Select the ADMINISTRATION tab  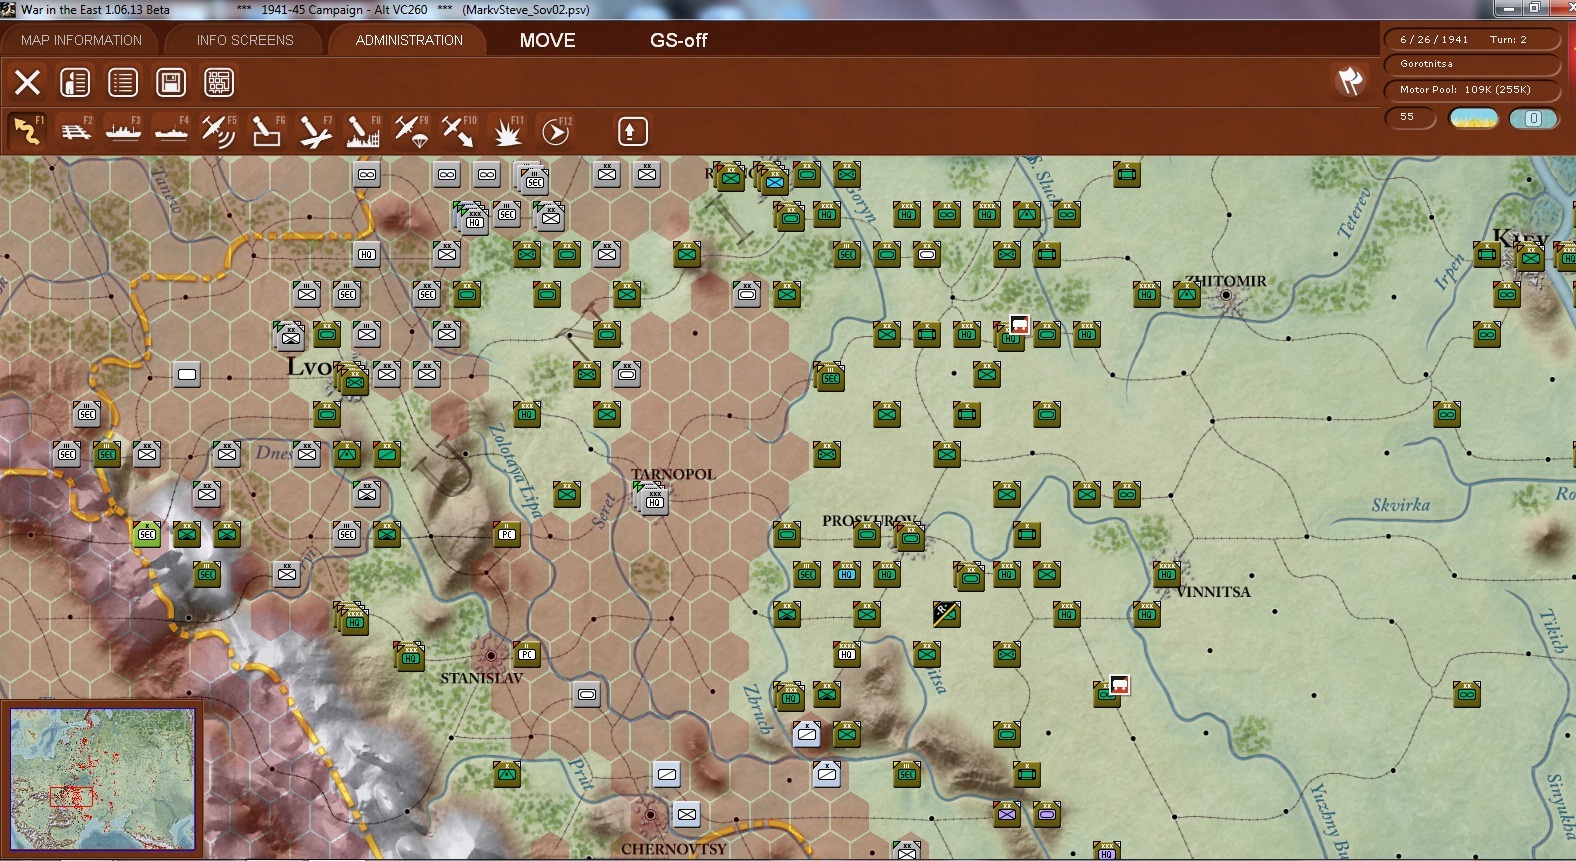pos(409,40)
